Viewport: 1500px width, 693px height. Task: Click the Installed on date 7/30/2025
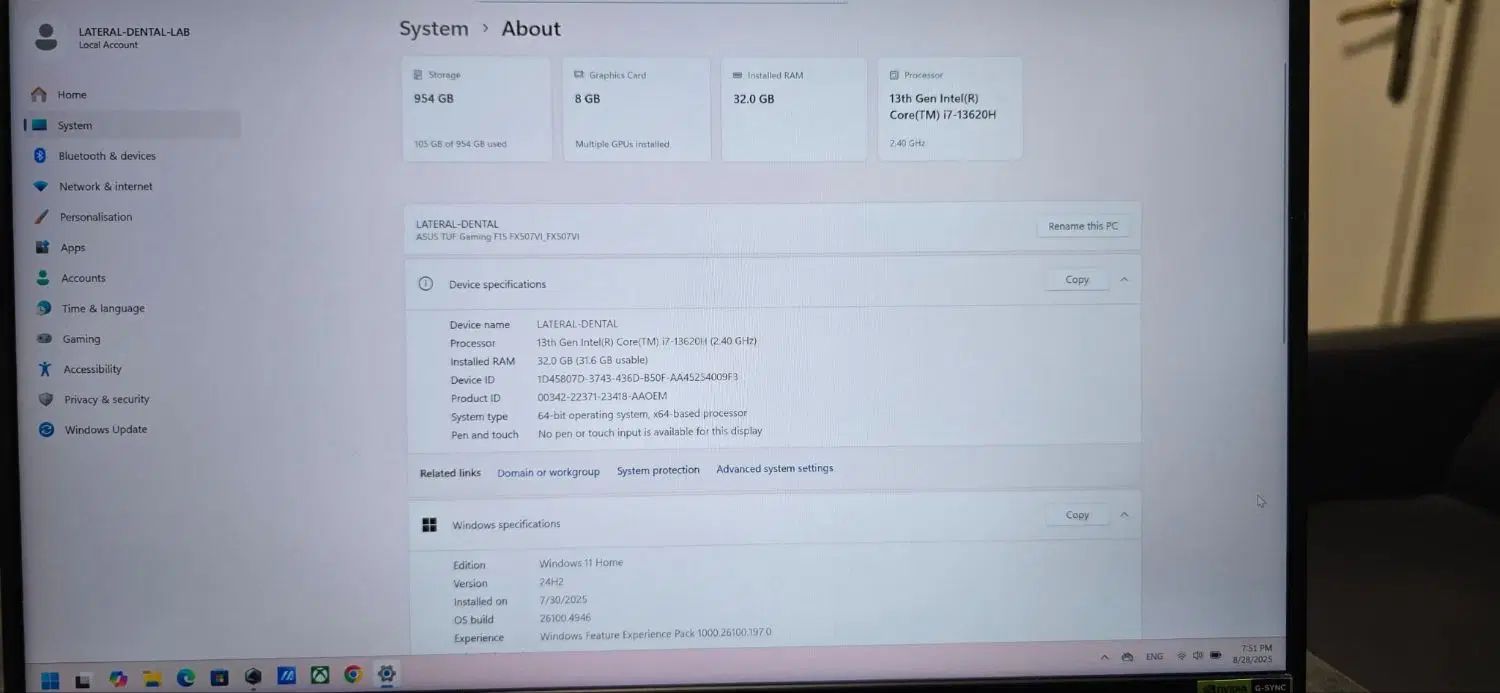click(563, 600)
